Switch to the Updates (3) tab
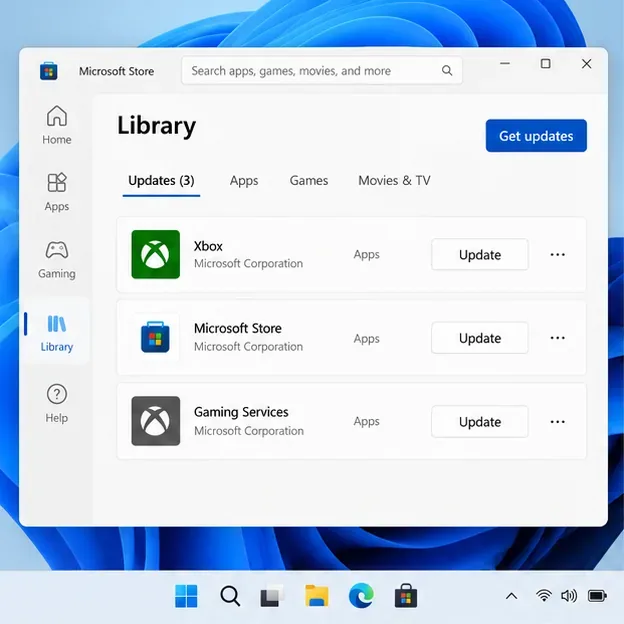 161,181
